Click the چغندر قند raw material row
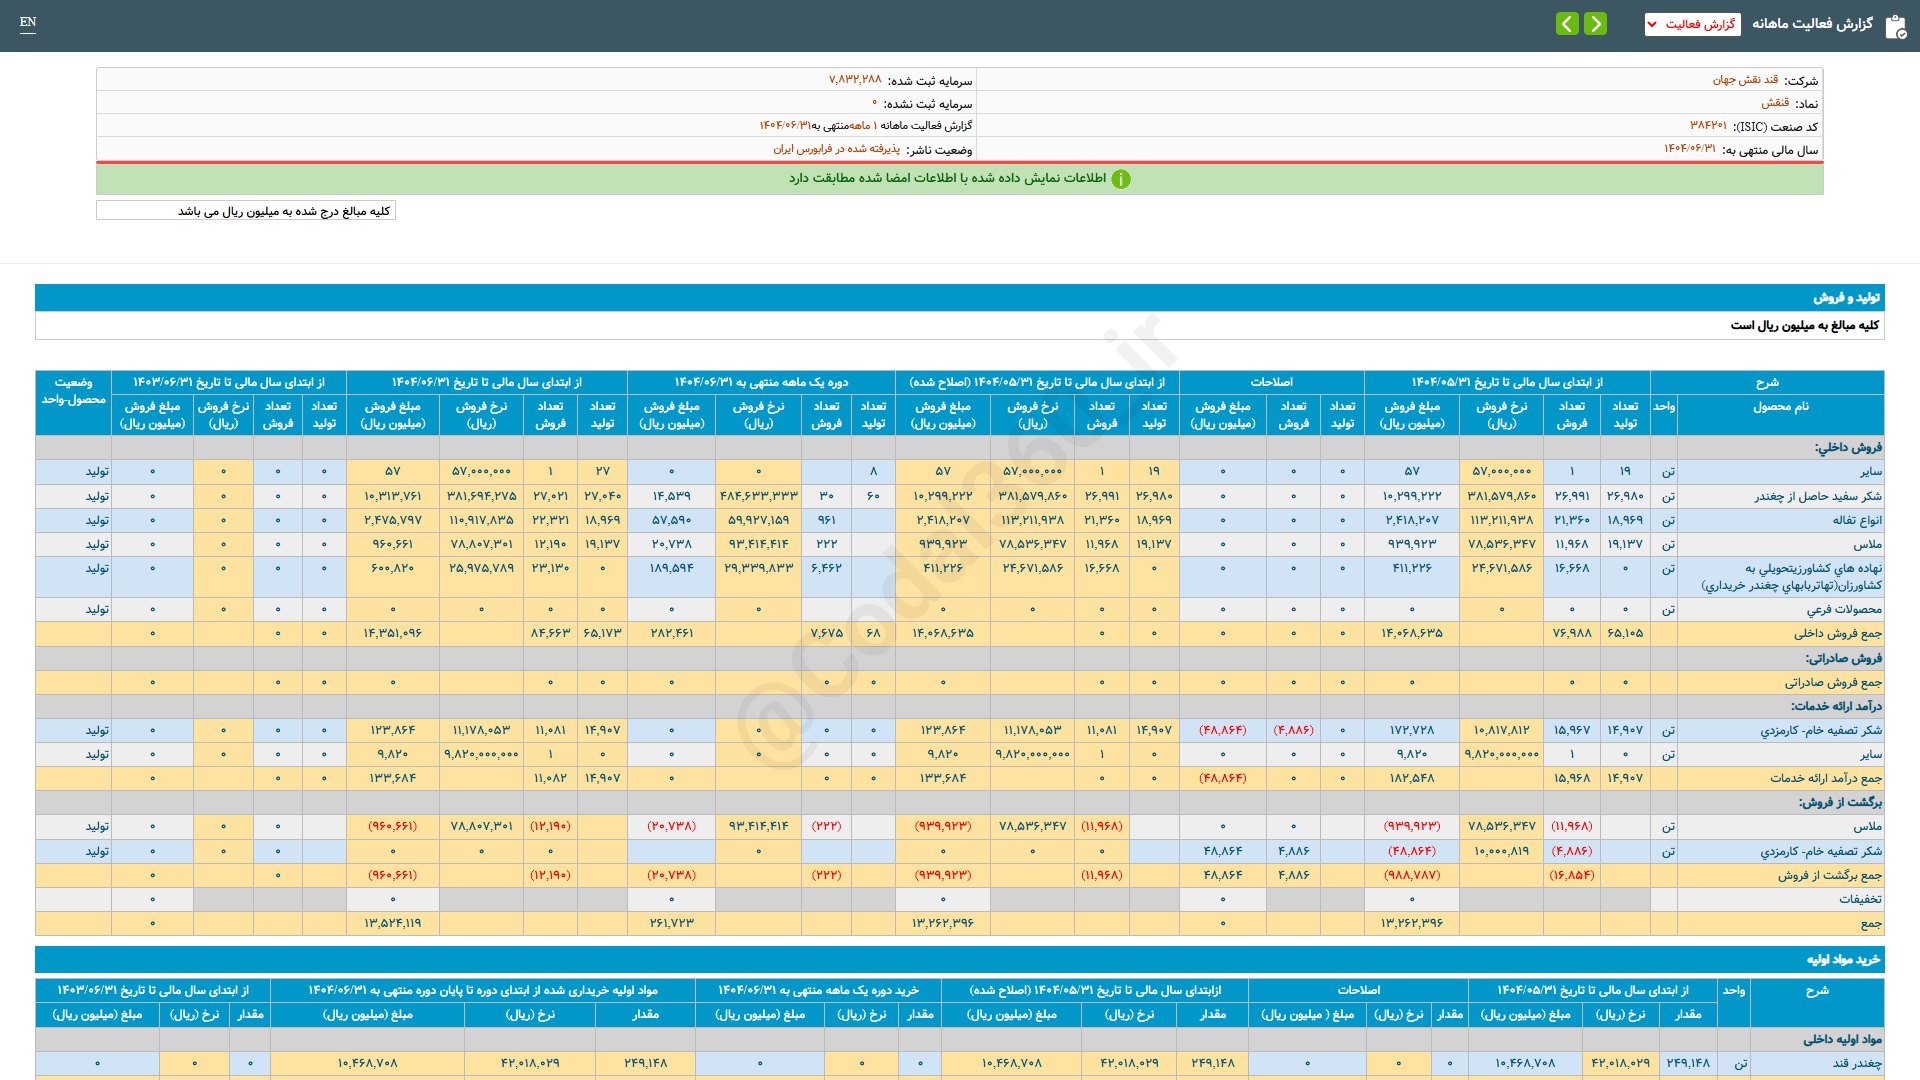The width and height of the screenshot is (1920, 1080). click(1856, 1063)
